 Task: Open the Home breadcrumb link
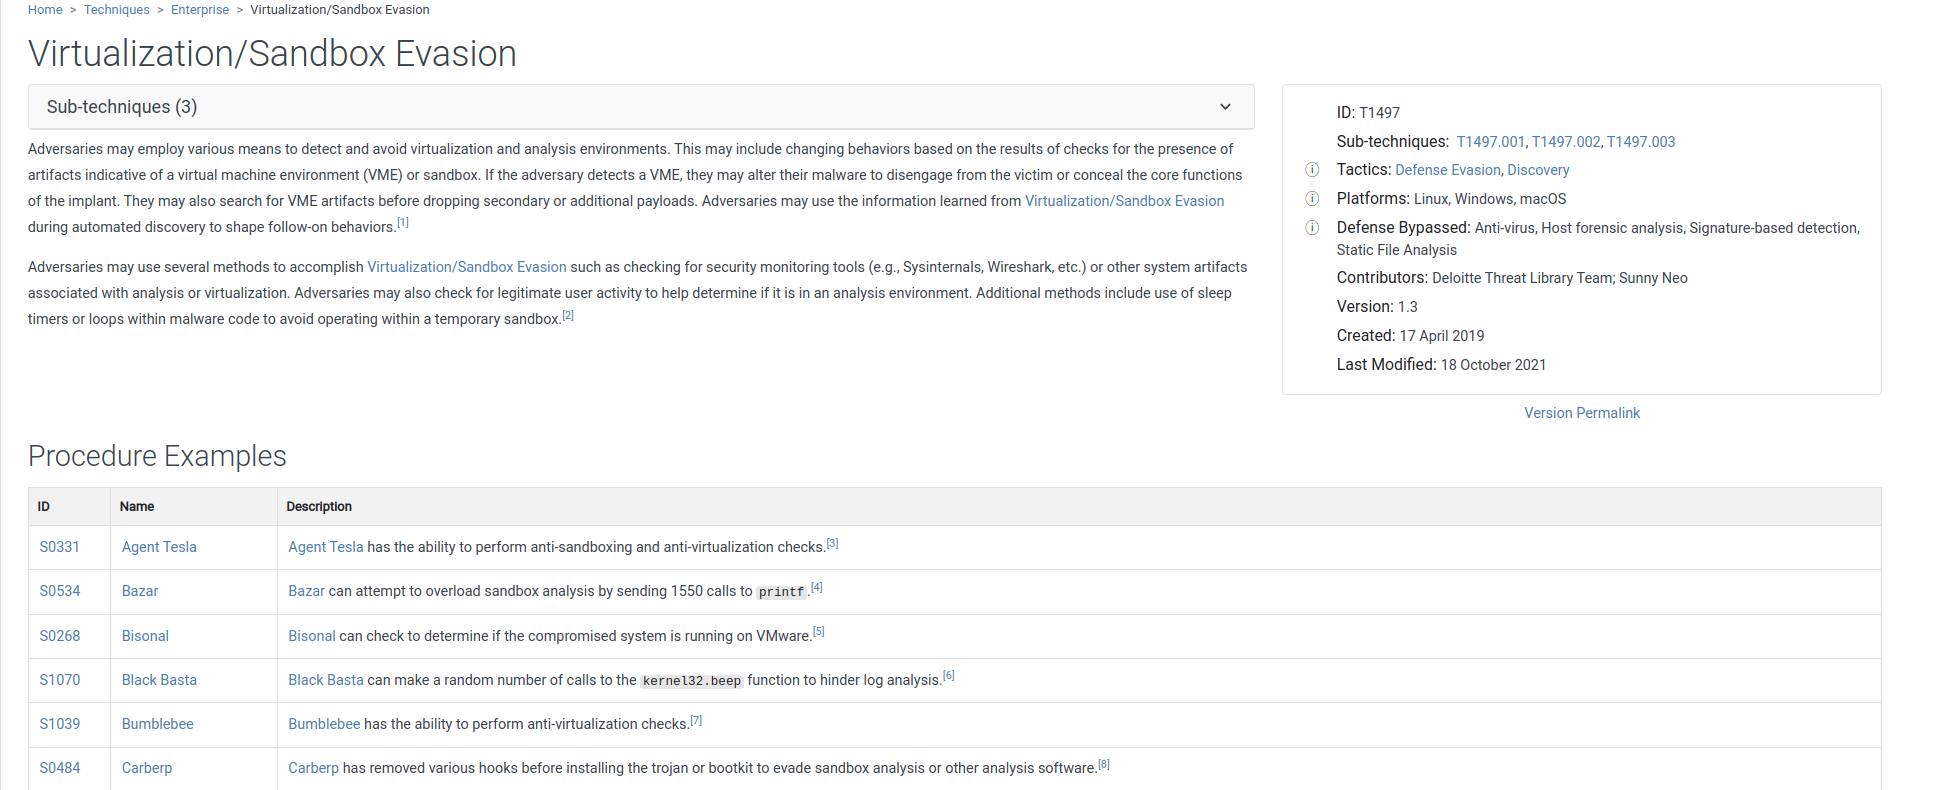point(45,10)
